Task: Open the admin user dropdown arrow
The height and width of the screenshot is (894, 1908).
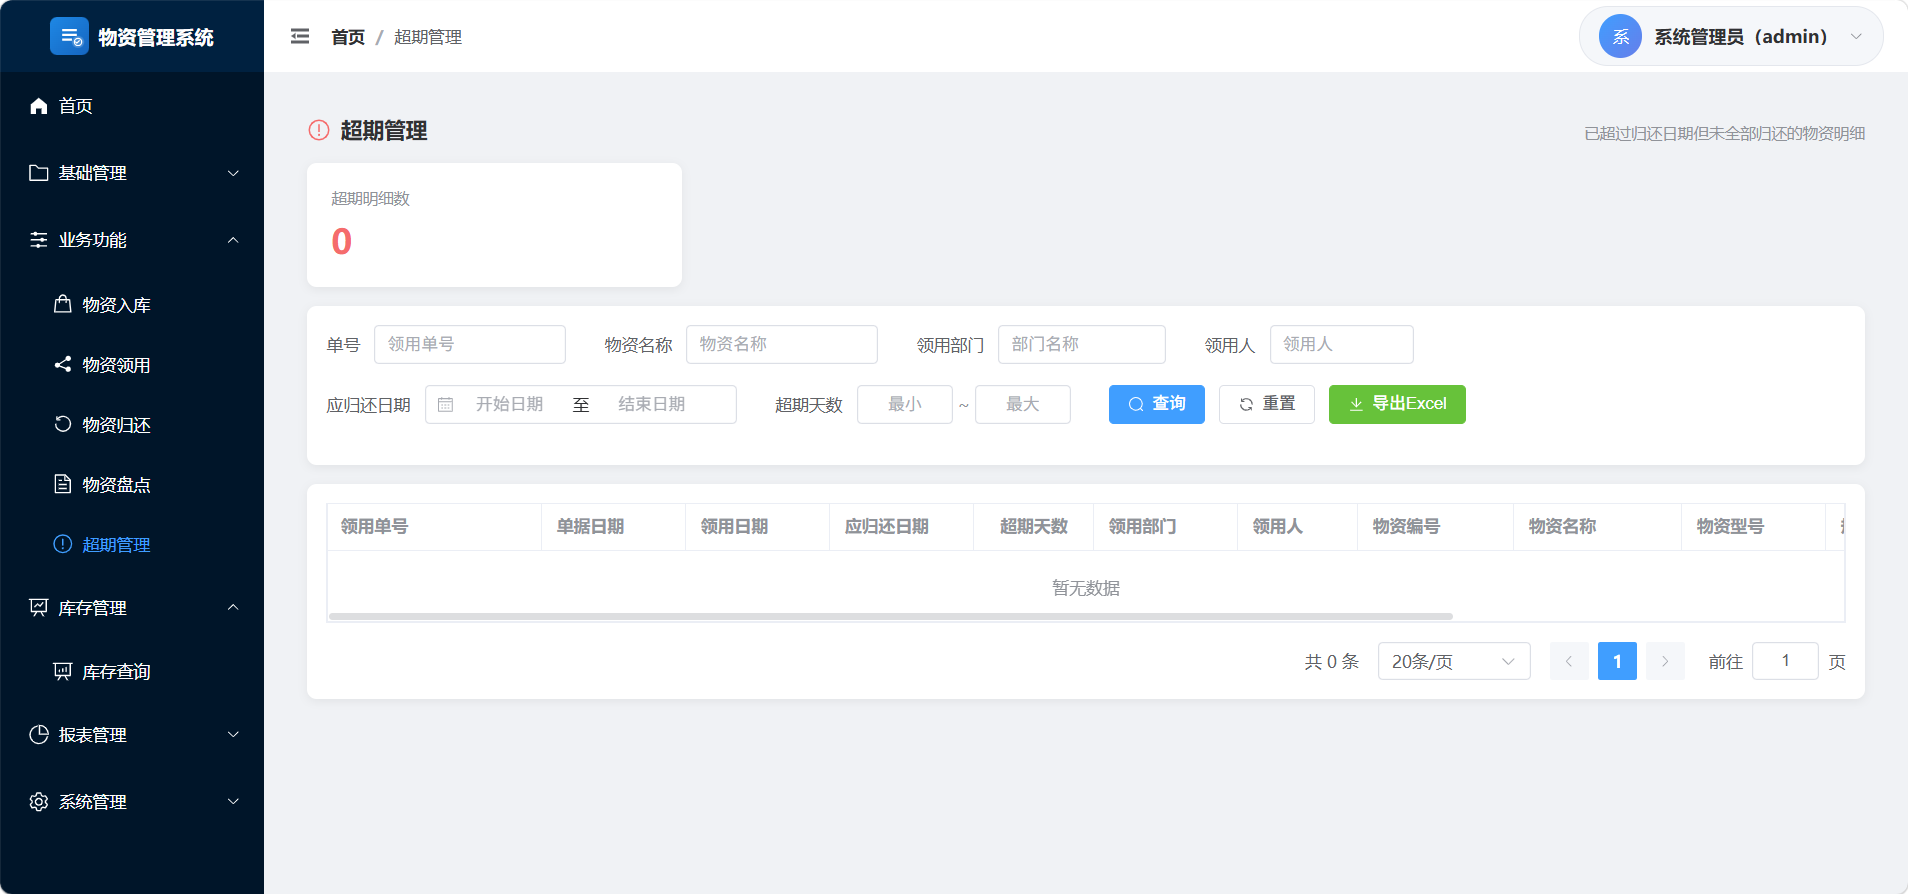Action: coord(1856,37)
